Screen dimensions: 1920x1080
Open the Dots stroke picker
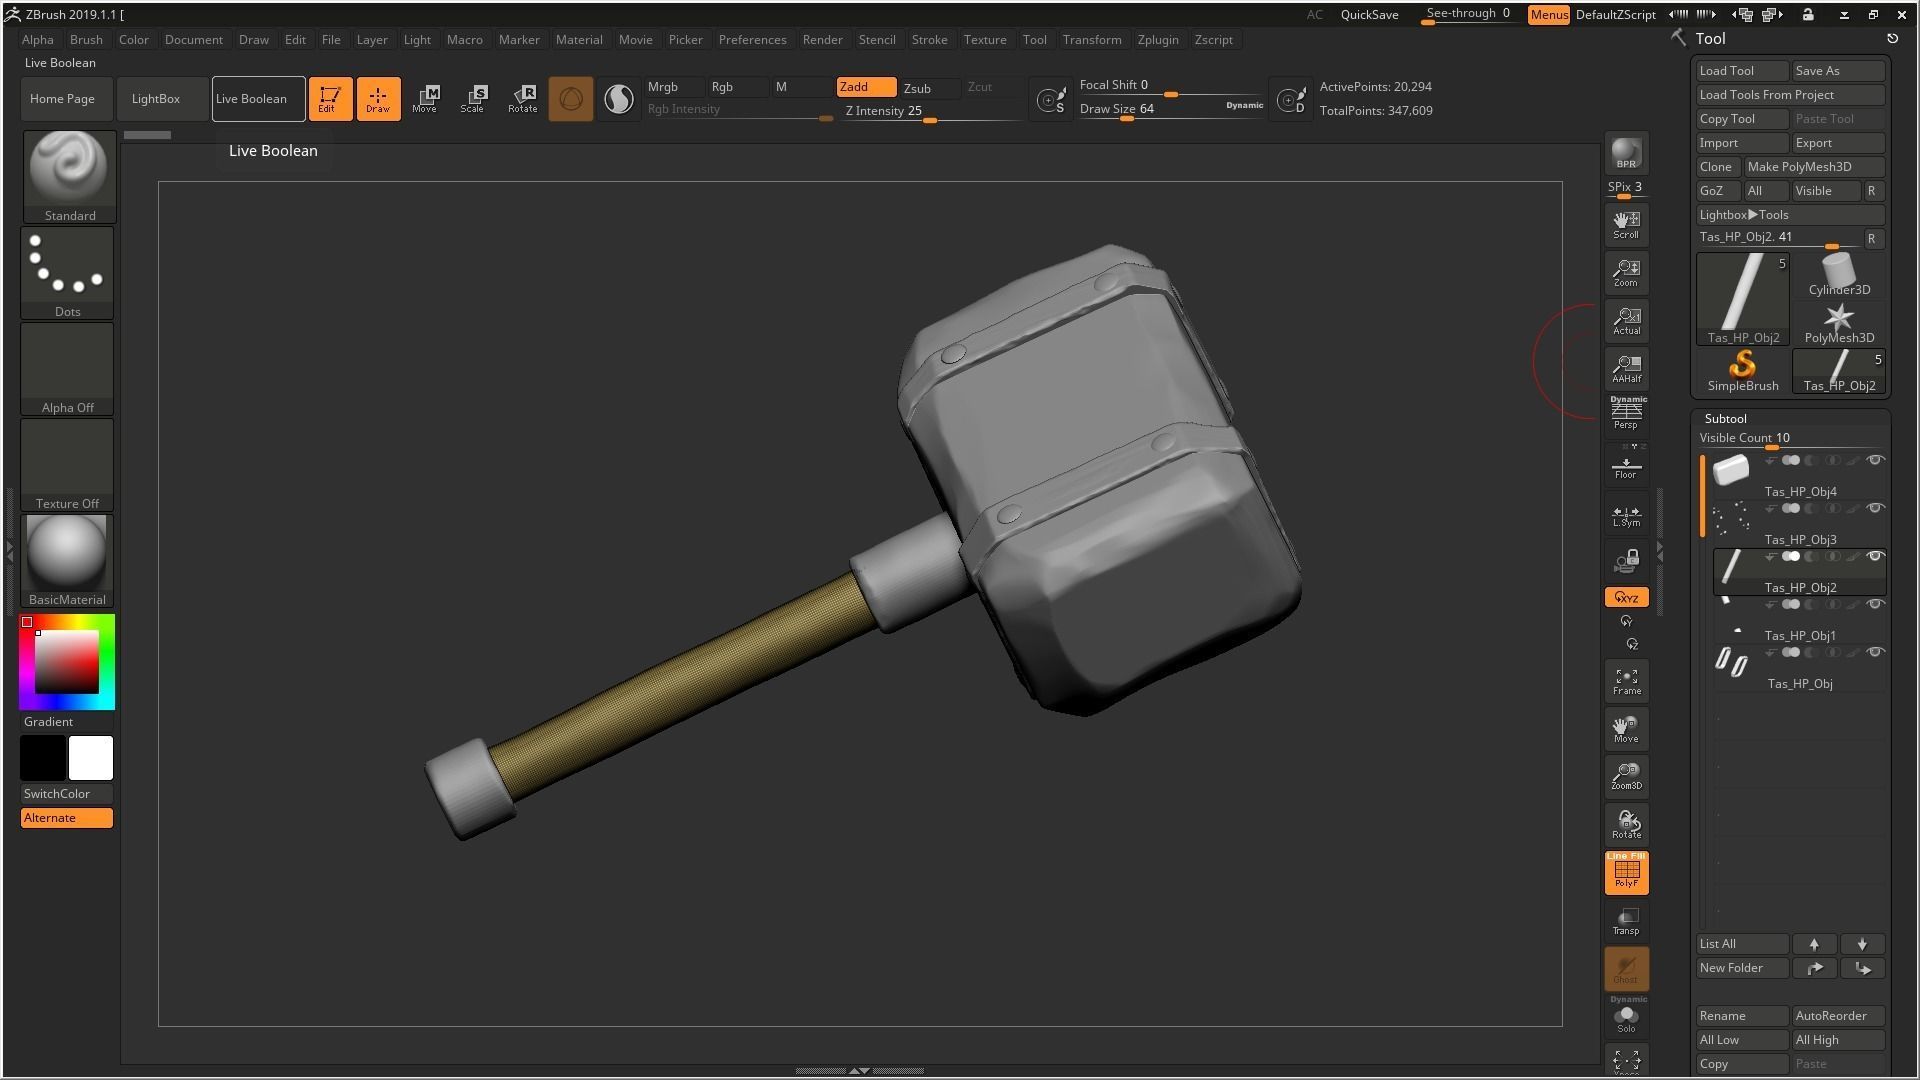coord(67,272)
